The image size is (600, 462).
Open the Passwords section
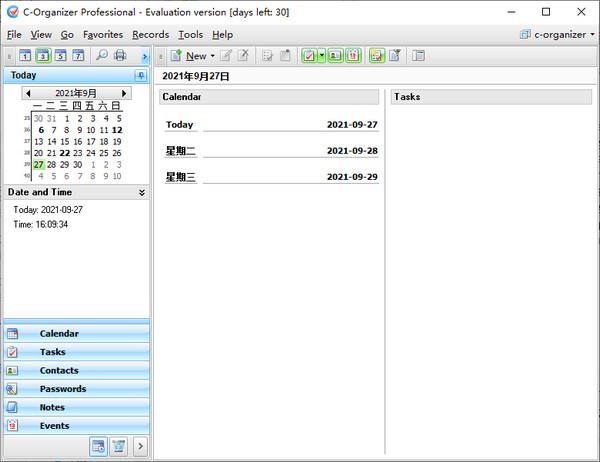(x=77, y=389)
